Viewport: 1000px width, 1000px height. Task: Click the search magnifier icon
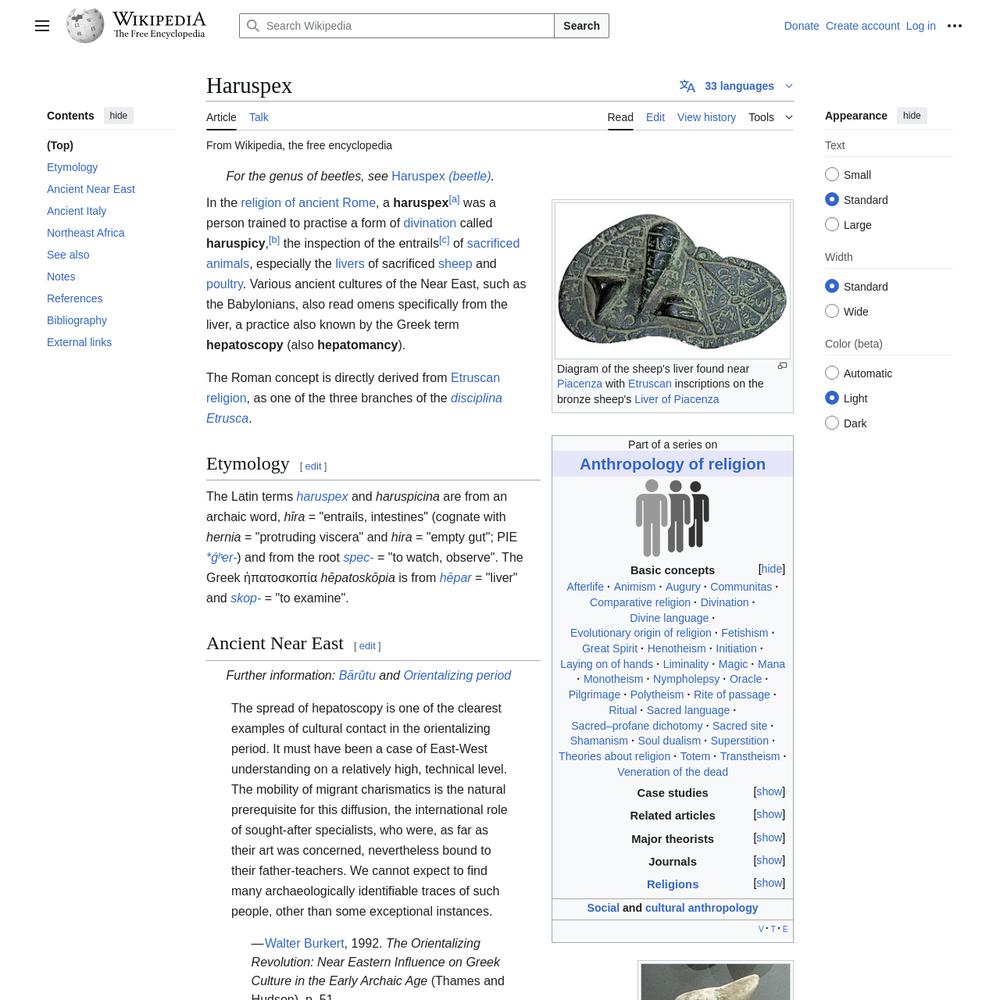(x=253, y=26)
